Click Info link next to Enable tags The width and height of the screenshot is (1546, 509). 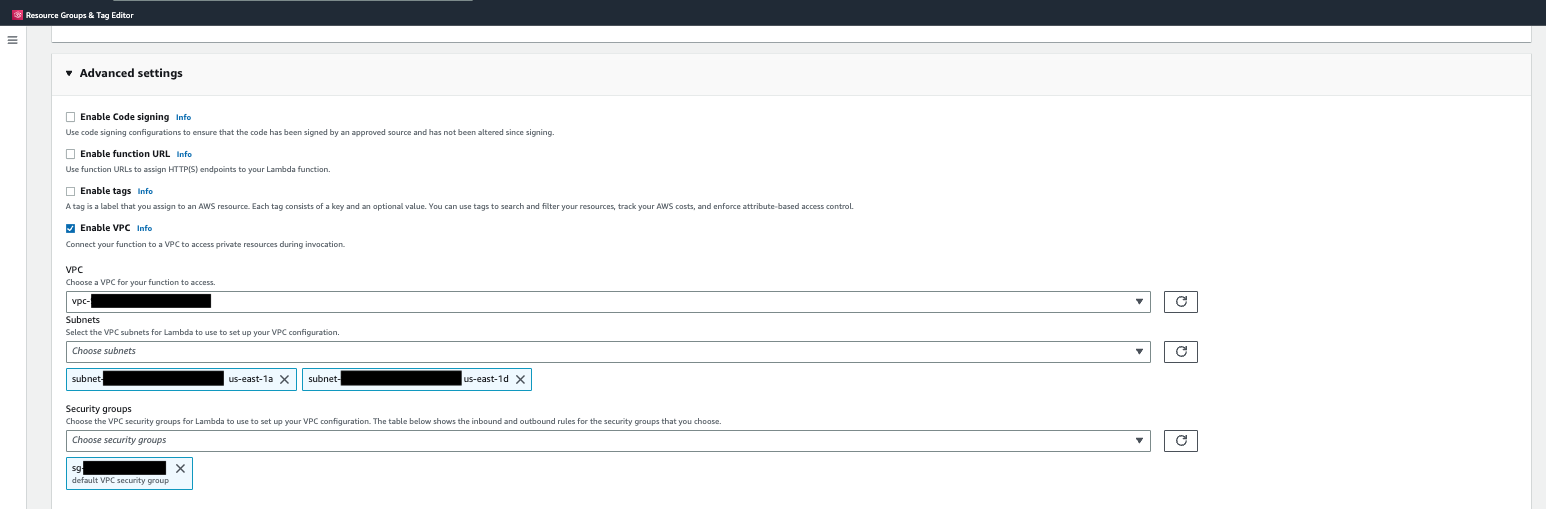point(145,191)
